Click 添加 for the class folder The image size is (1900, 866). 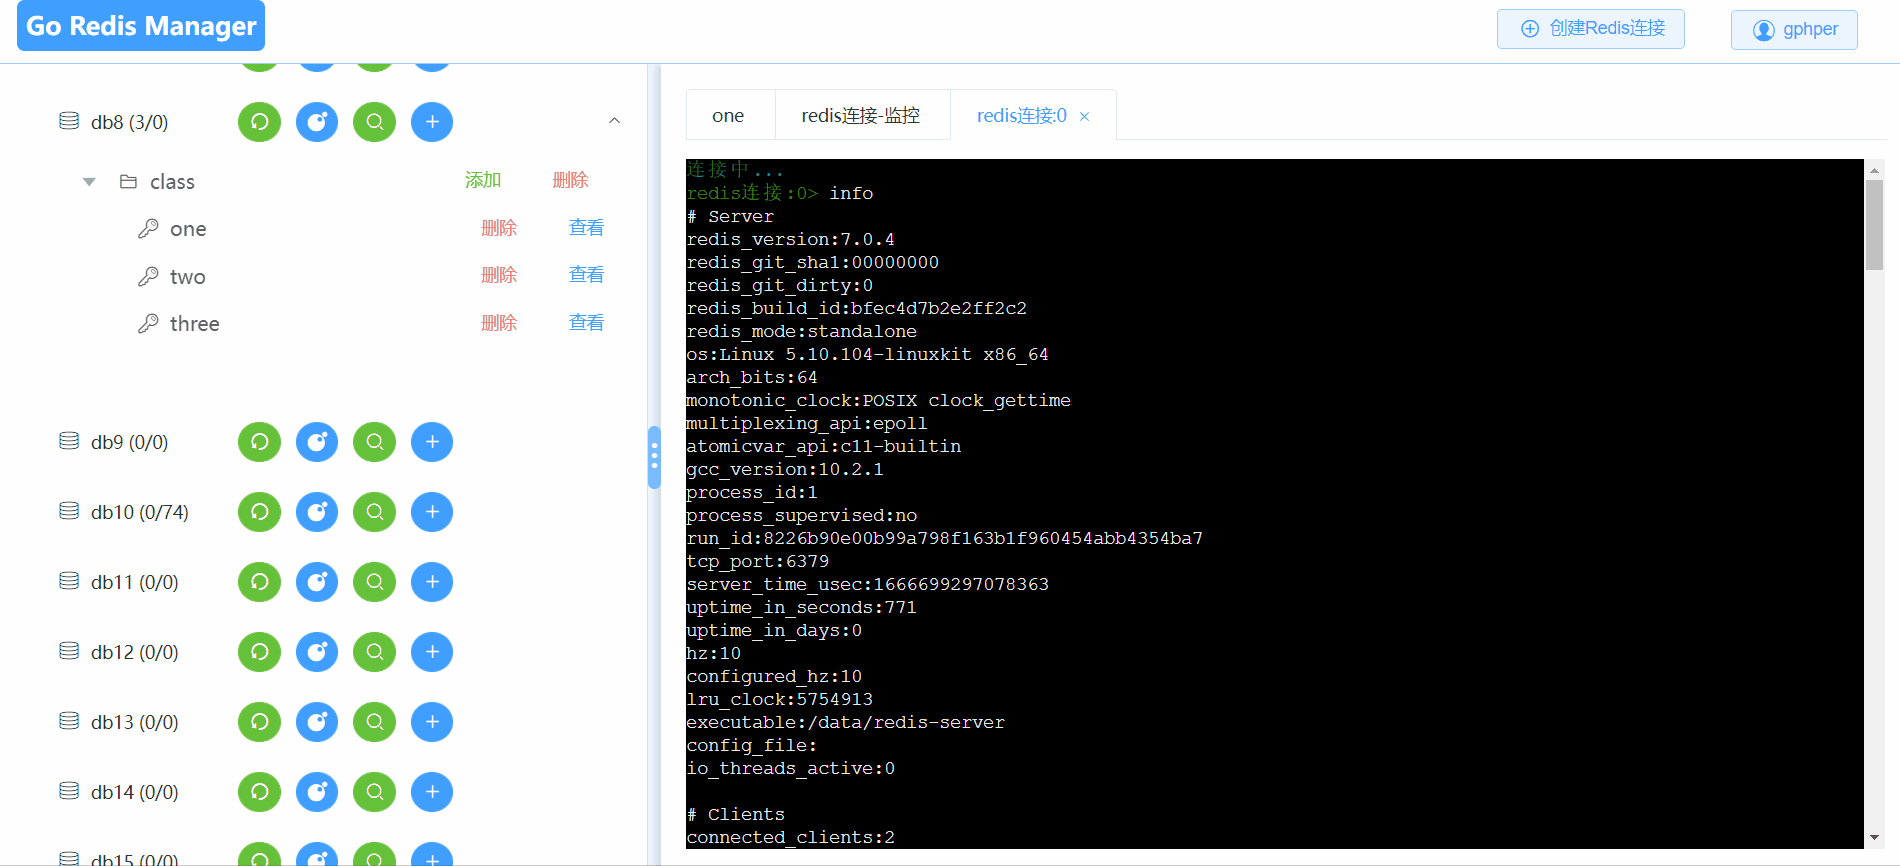pyautogui.click(x=483, y=180)
